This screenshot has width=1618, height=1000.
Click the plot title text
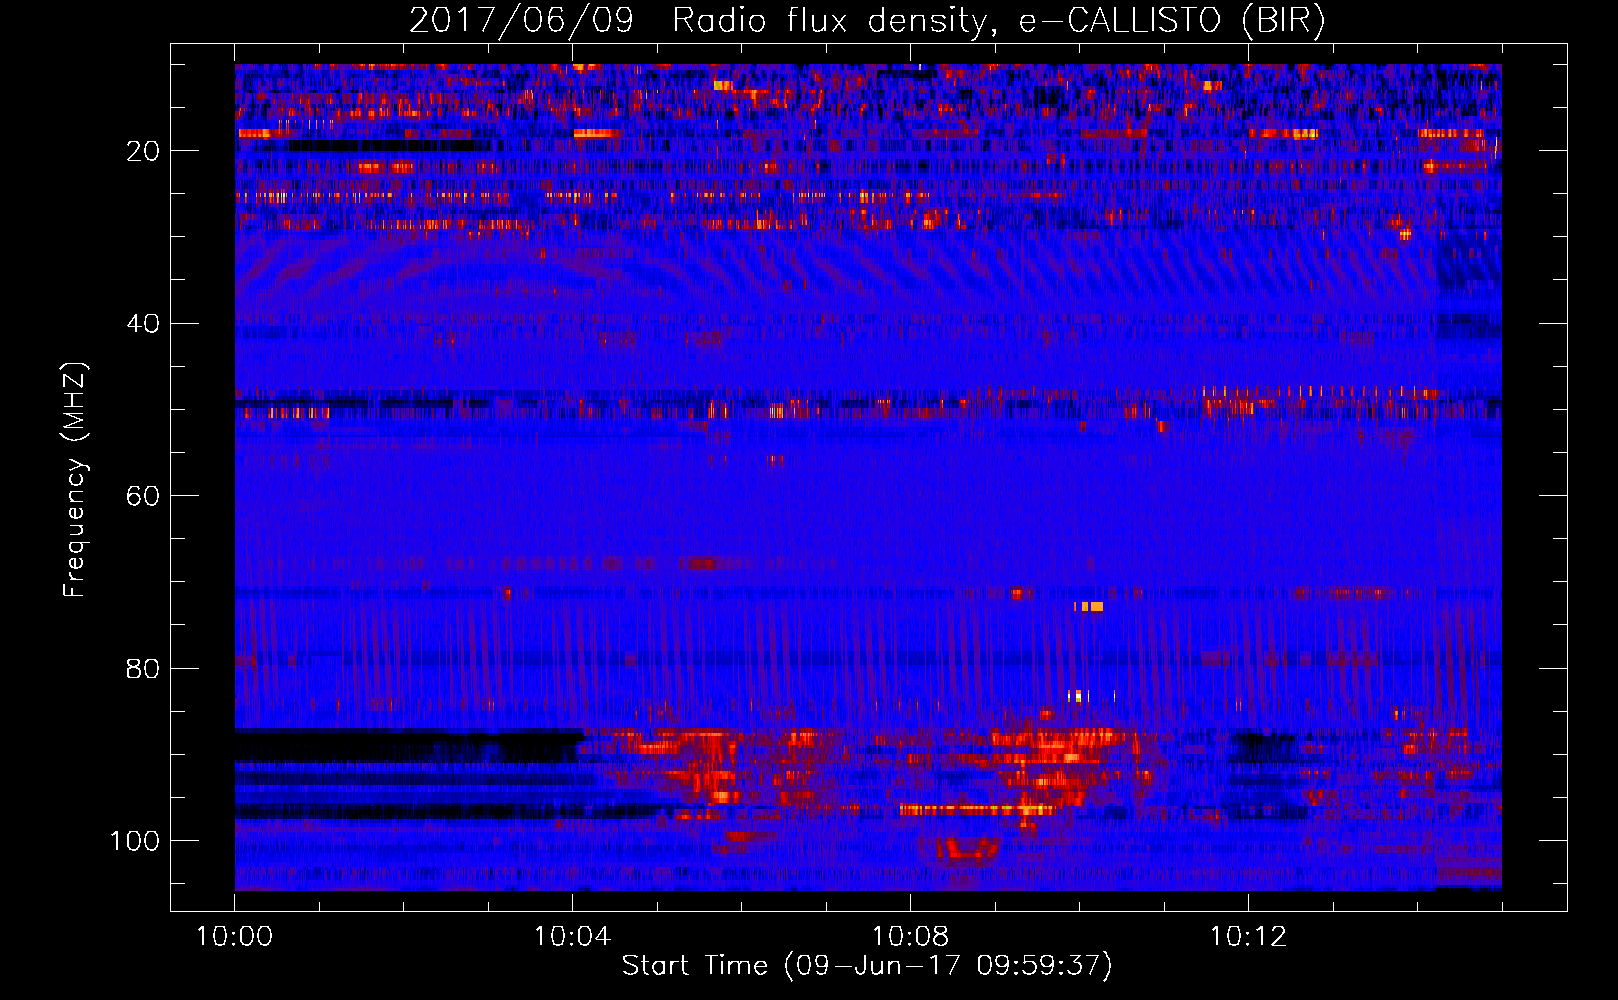(x=867, y=20)
